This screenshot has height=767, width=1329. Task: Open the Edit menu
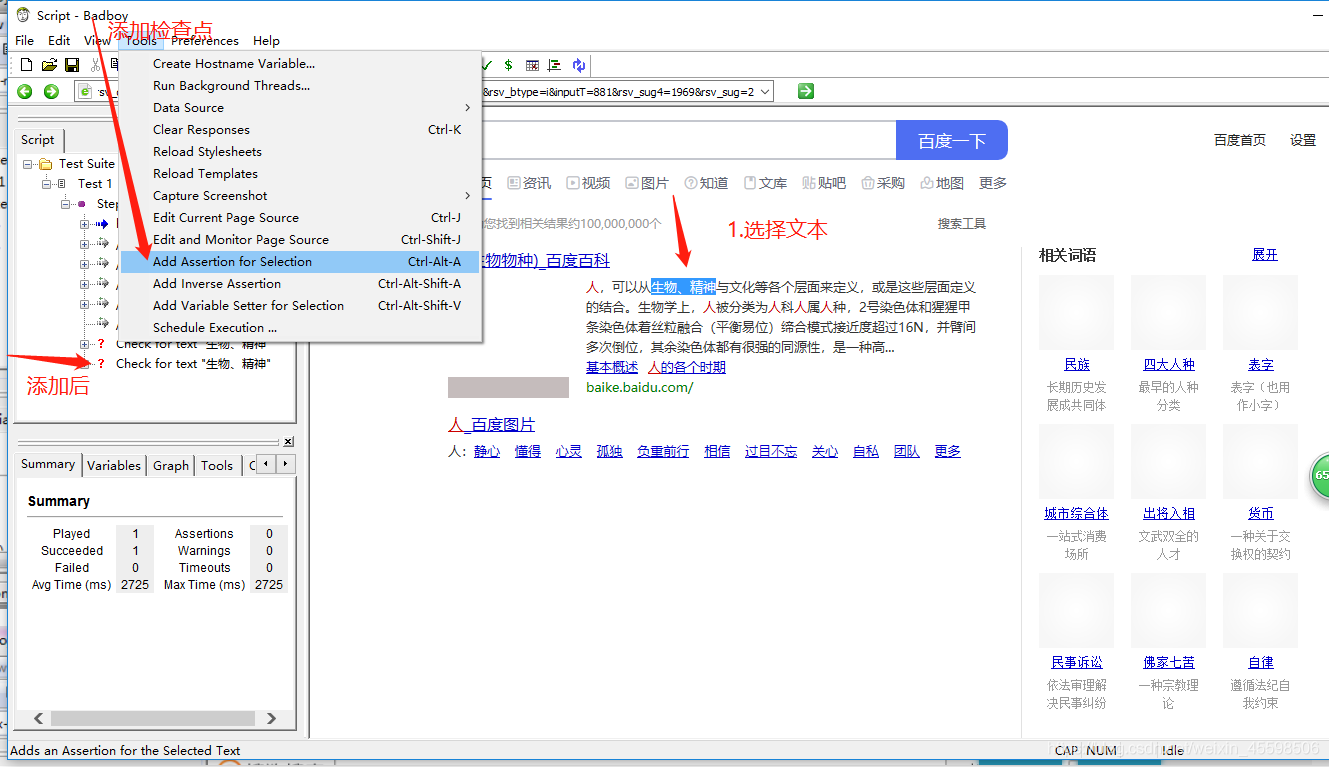tap(60, 41)
